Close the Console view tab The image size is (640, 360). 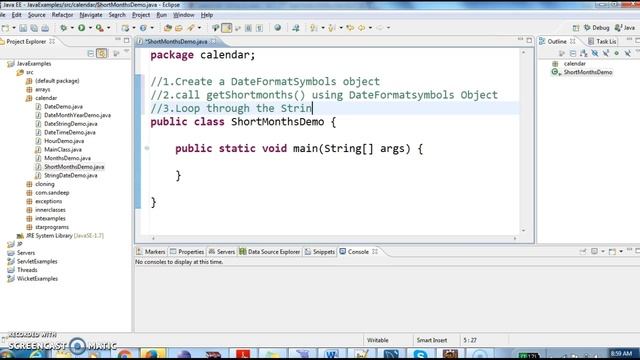(x=375, y=251)
